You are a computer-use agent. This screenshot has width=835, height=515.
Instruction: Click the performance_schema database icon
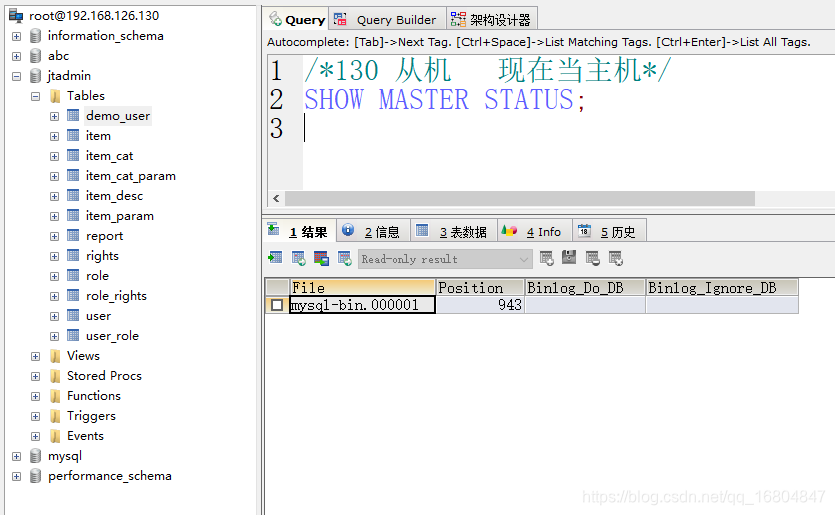click(x=36, y=476)
